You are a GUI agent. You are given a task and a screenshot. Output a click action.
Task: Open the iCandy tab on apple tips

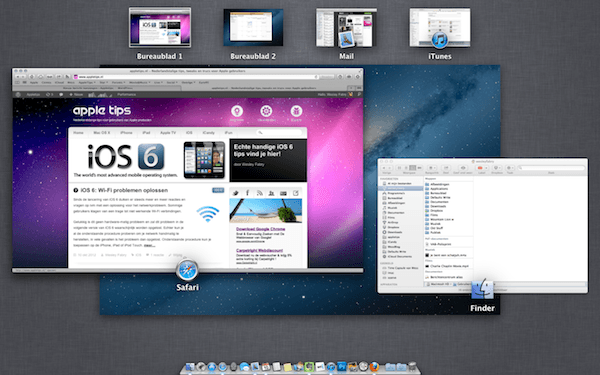pos(209,132)
